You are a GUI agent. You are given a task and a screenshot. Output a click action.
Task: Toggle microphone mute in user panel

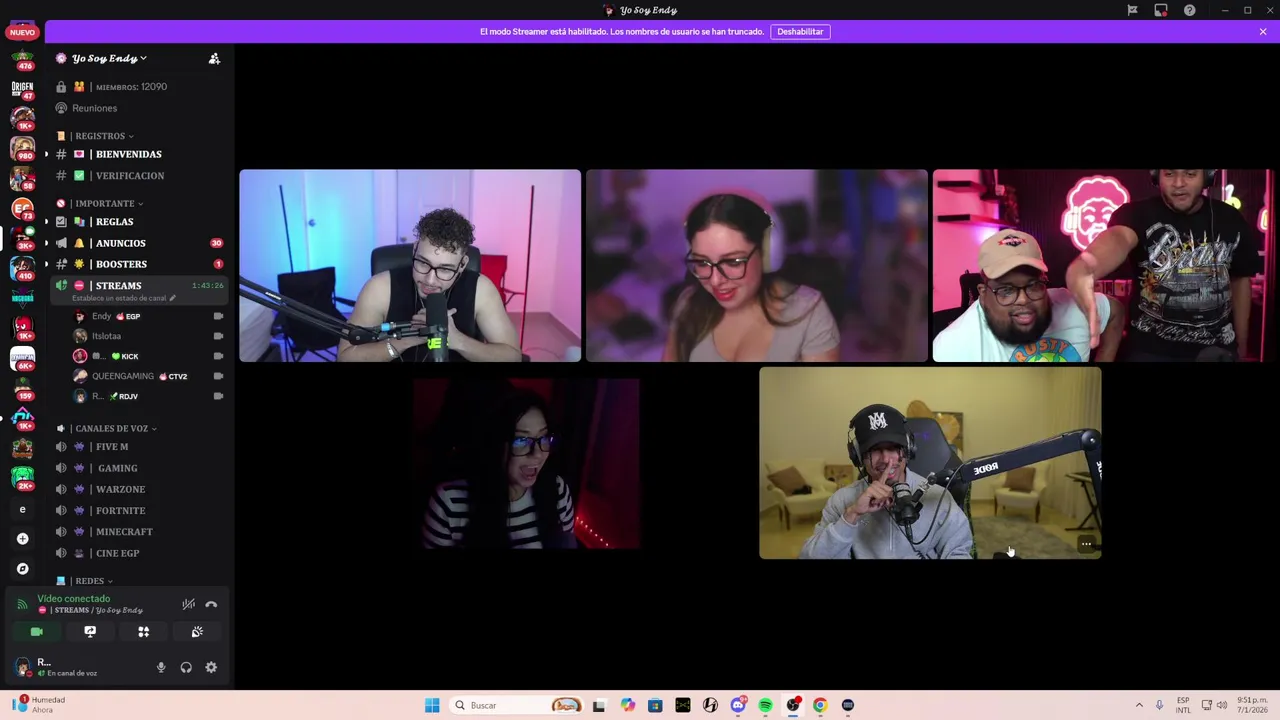[x=161, y=668]
